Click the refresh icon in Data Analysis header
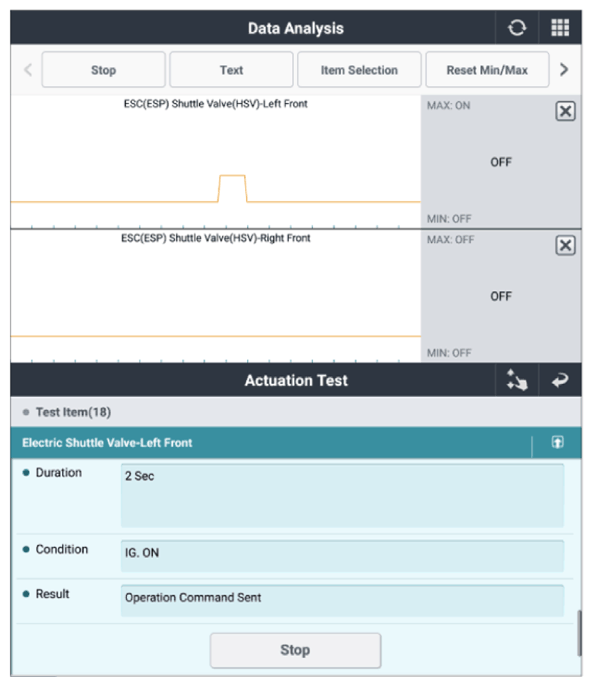This screenshot has height=686, width=593. point(517,28)
